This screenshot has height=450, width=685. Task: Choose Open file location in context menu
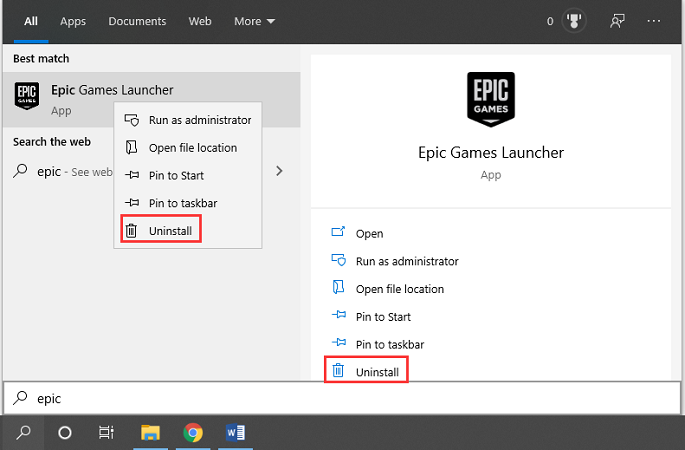tap(188, 148)
